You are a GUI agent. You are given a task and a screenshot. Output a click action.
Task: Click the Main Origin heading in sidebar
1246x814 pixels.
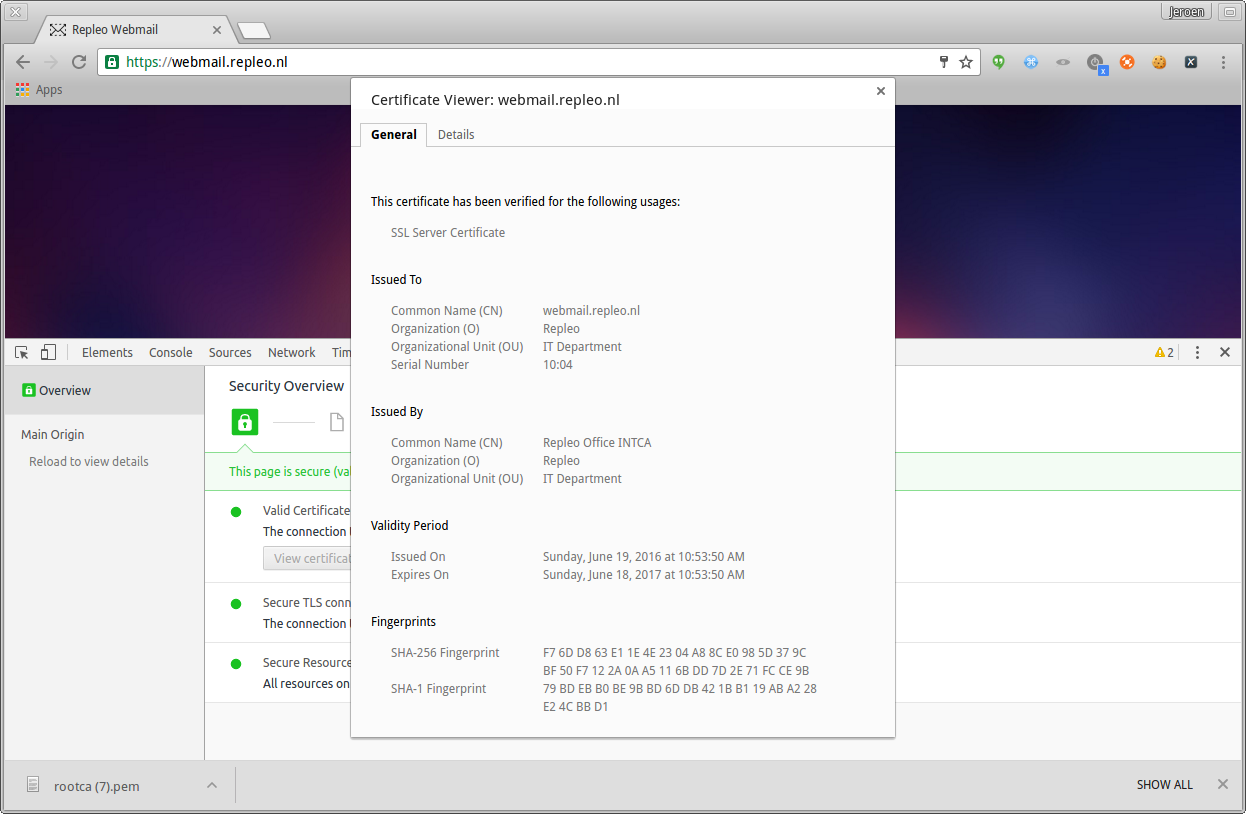(x=53, y=435)
